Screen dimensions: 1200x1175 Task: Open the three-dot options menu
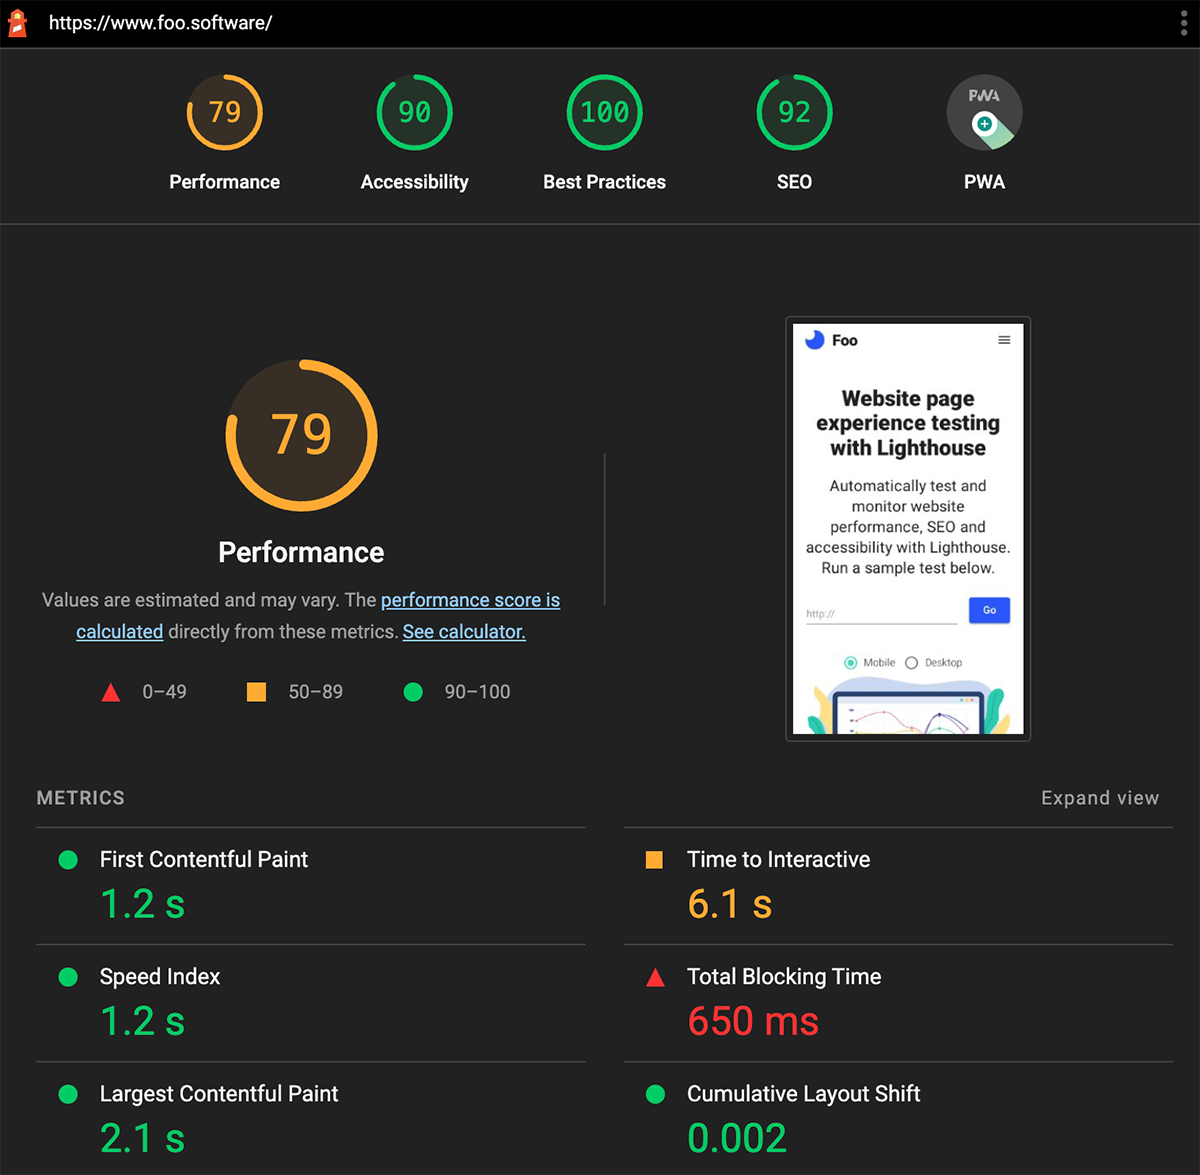pos(1183,23)
